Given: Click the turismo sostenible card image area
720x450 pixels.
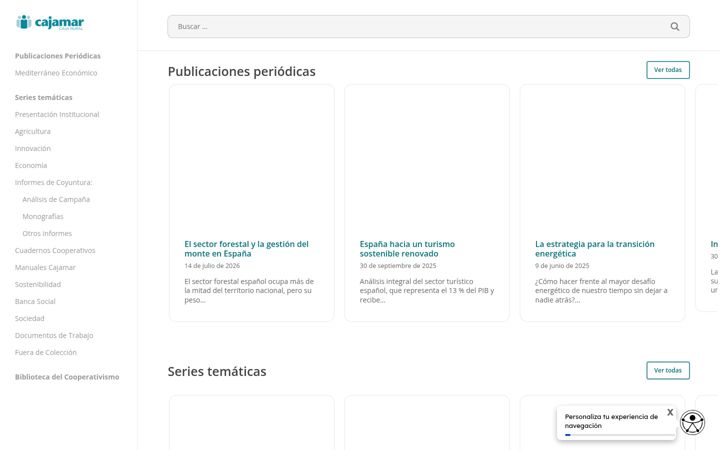Looking at the screenshot, I should coord(427,158).
